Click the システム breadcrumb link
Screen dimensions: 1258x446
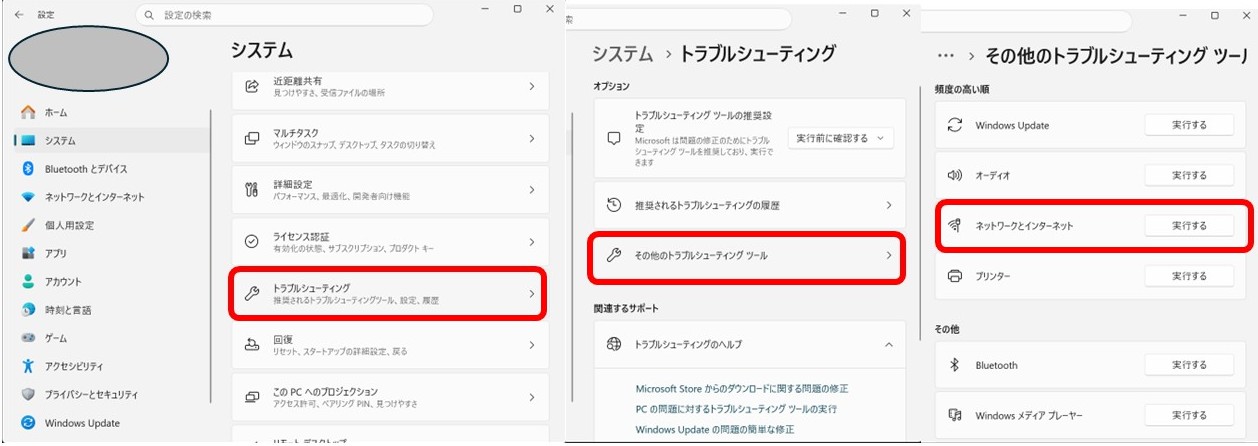click(x=622, y=54)
